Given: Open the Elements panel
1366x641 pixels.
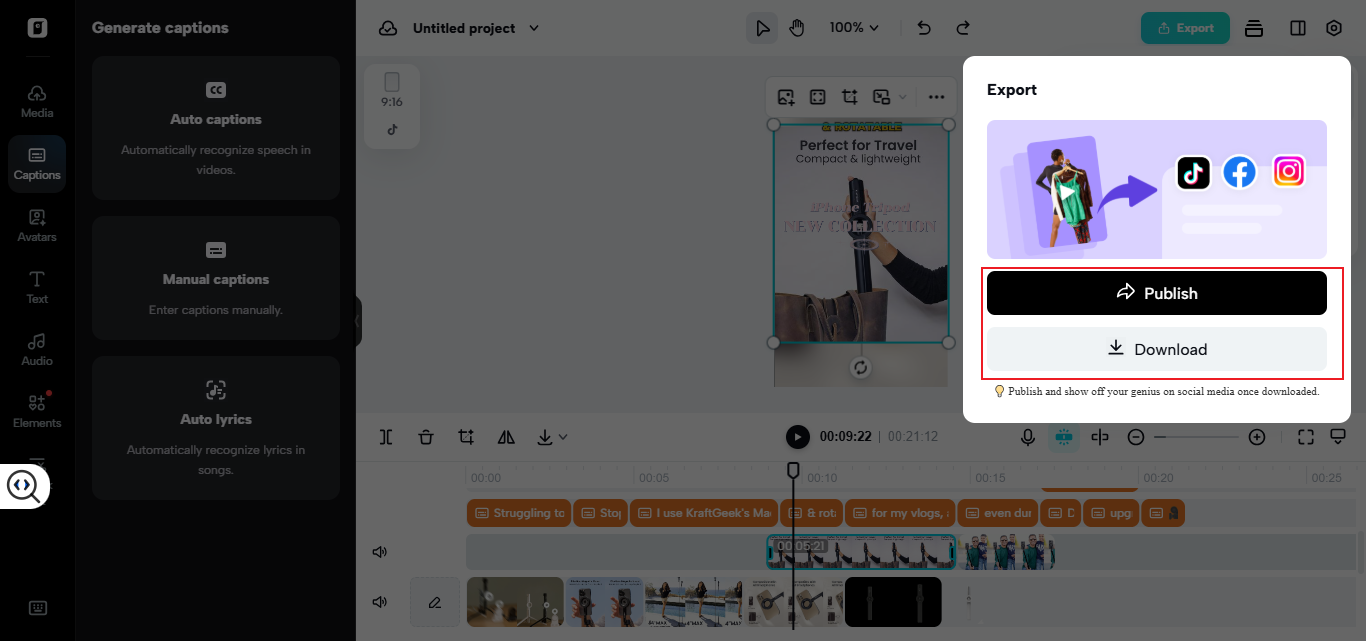Looking at the screenshot, I should click(x=37, y=411).
